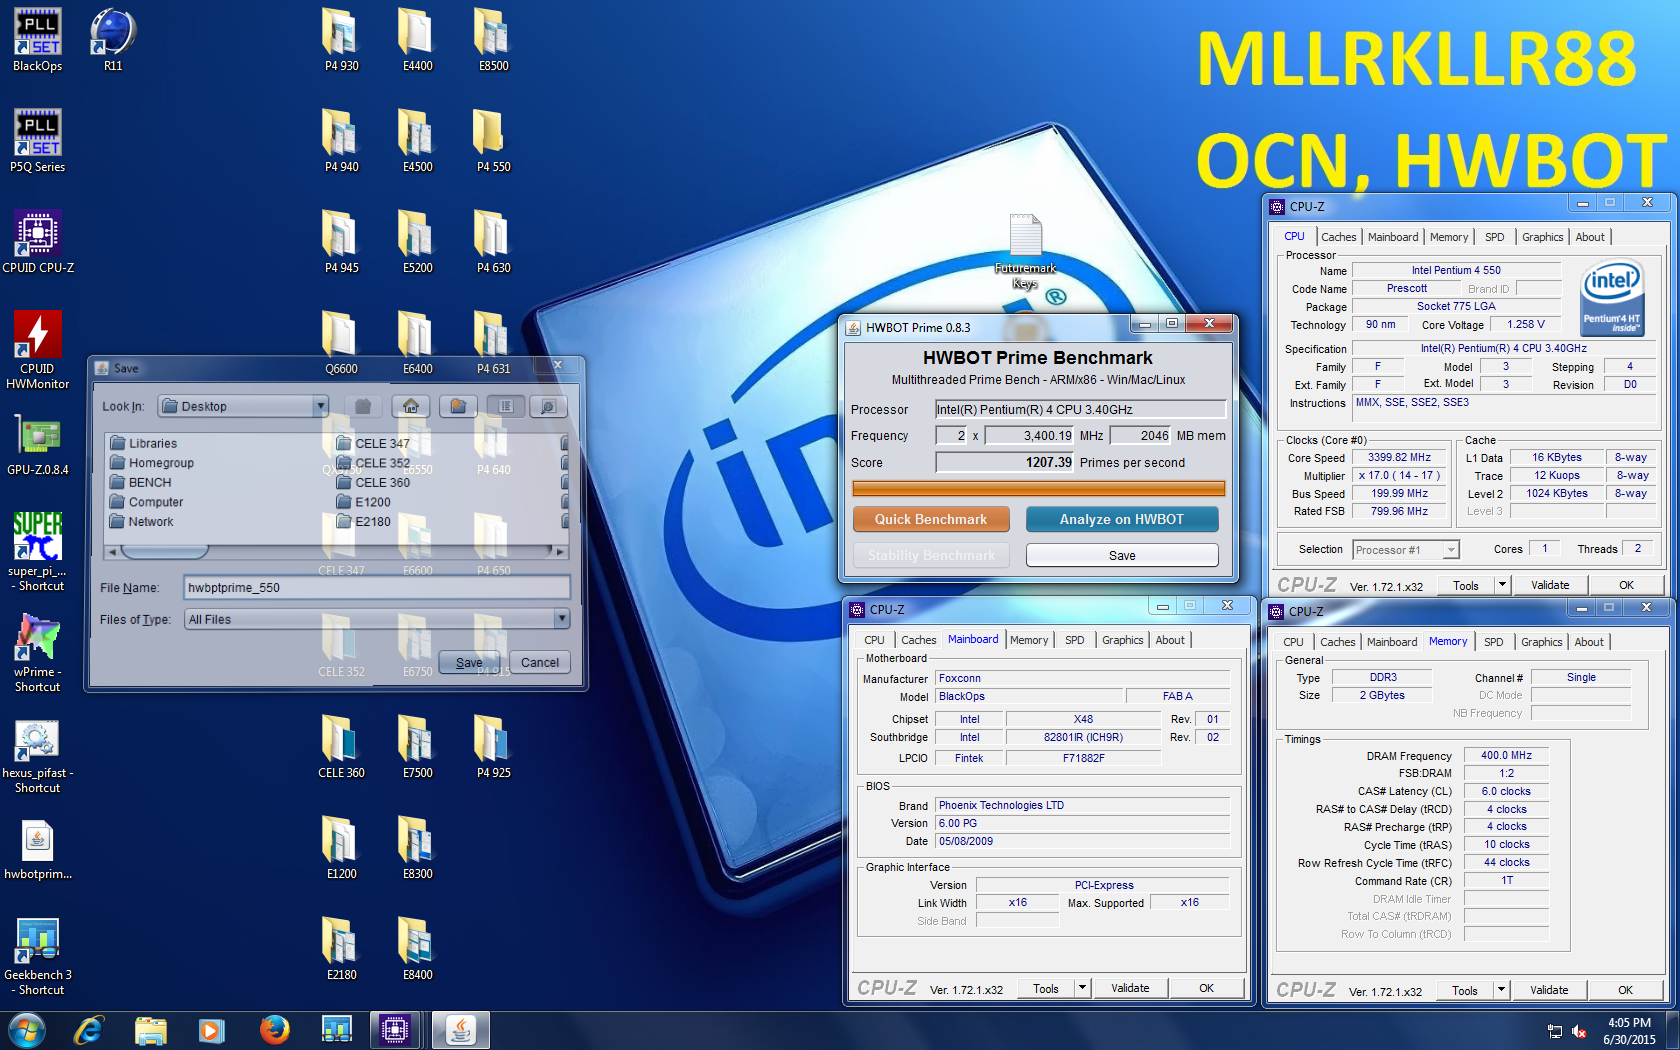The width and height of the screenshot is (1680, 1050).
Task: Open wPrime shortcut on desktop
Action: pos(38,653)
